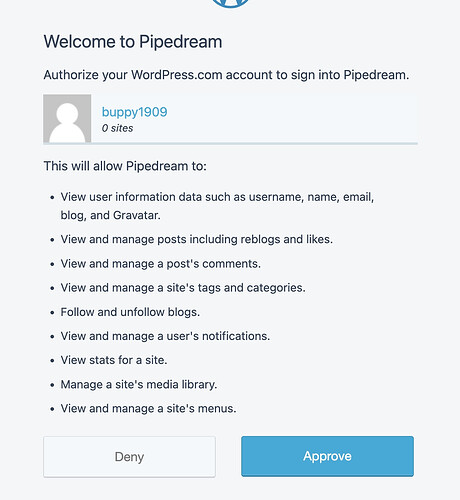460x500 pixels.
Task: Click the tags and categories permission item
Action: [x=183, y=288]
